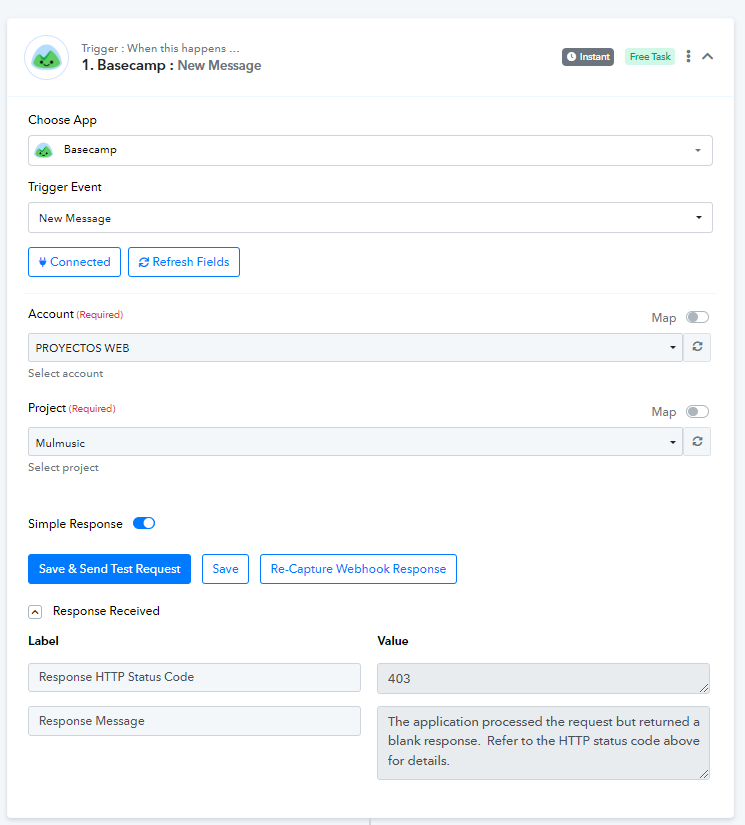Collapse the Response Received section

[x=35, y=612]
